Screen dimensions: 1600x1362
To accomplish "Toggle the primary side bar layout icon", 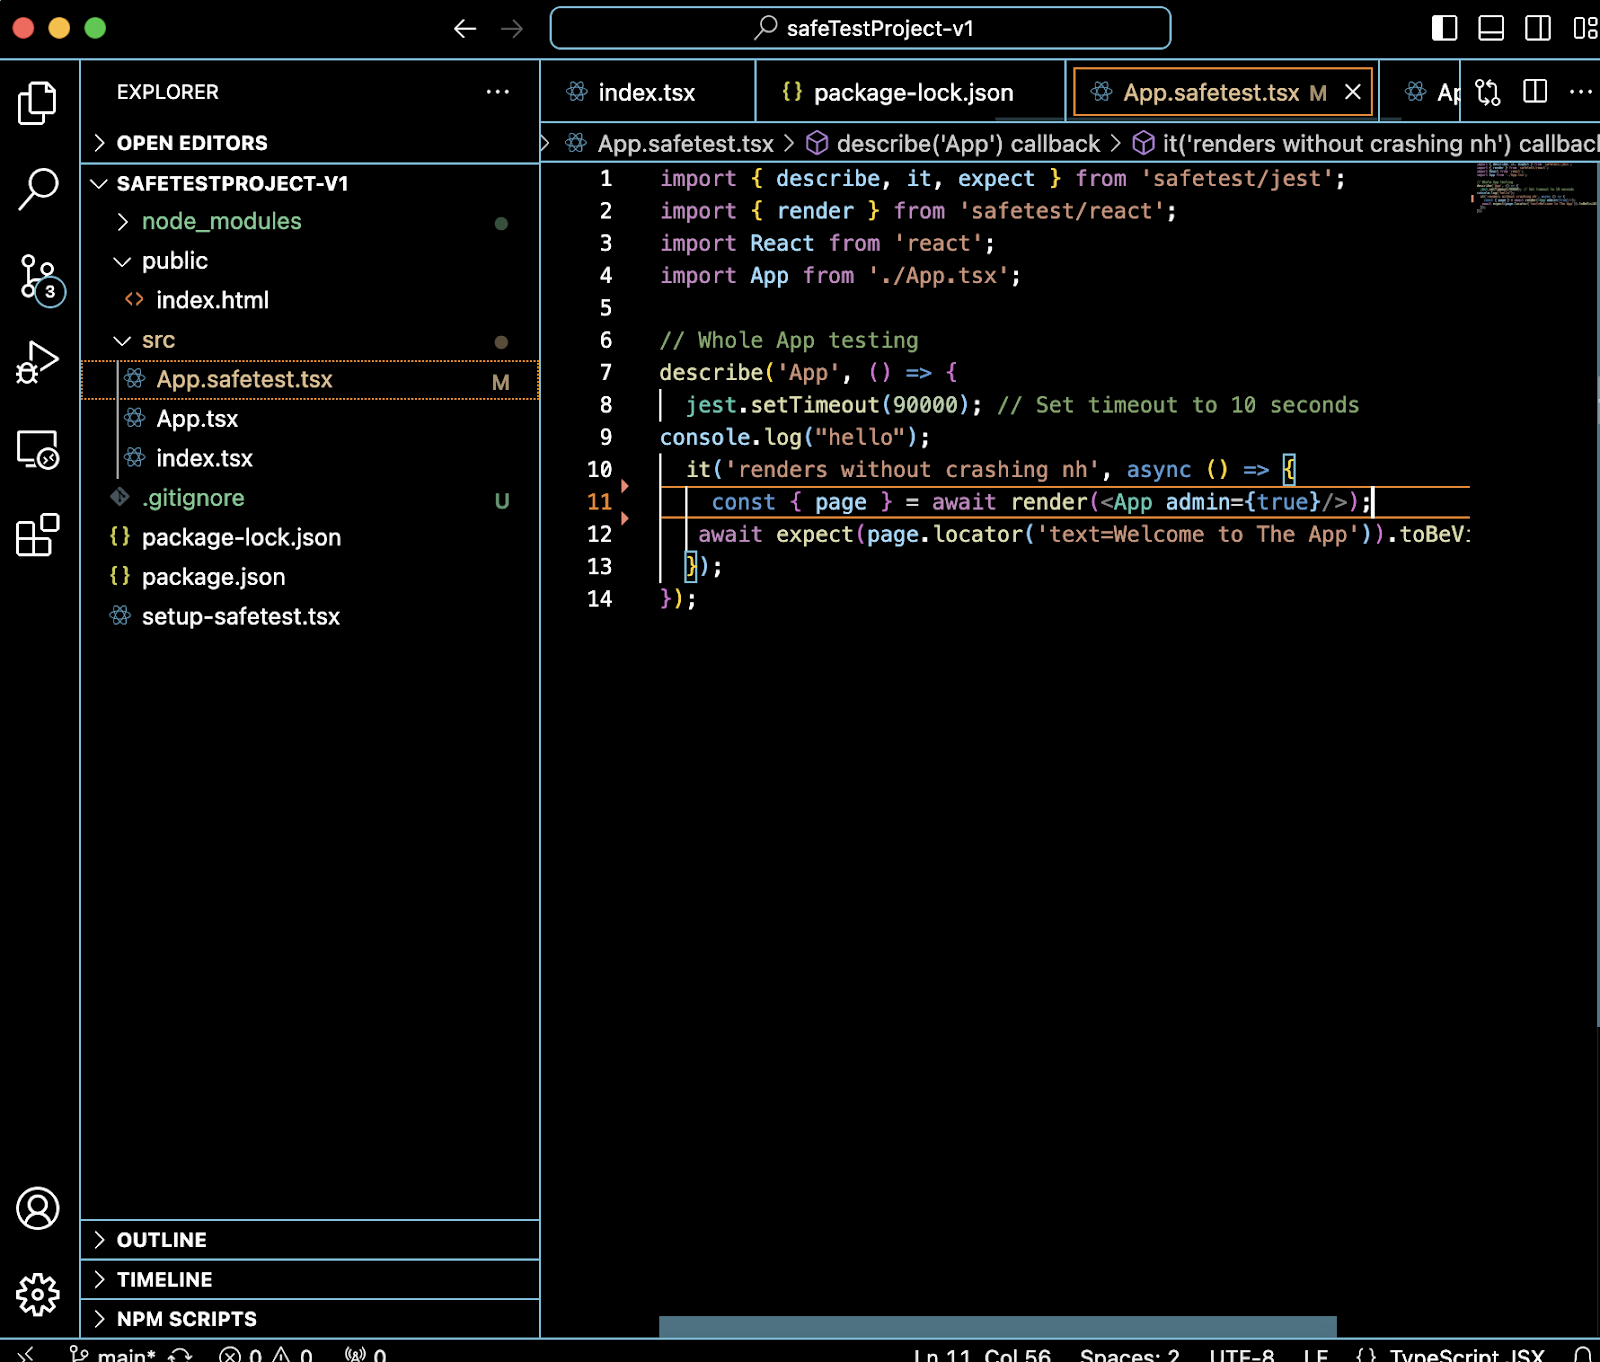I will [x=1444, y=28].
